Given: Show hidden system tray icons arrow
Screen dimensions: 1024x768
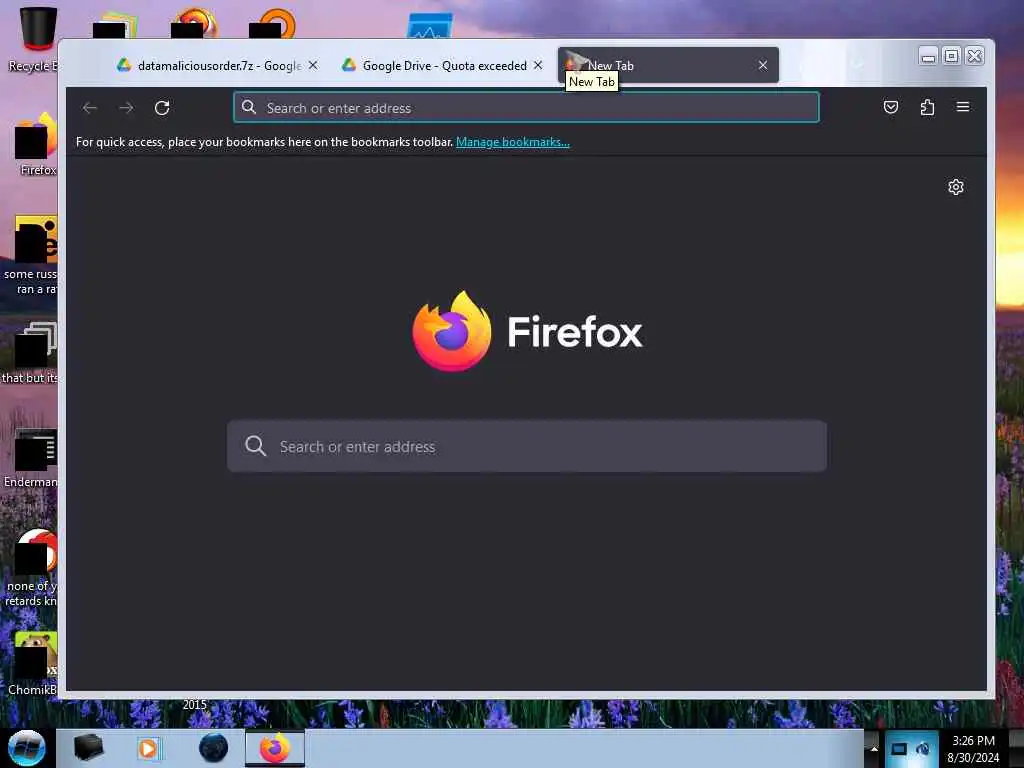Looking at the screenshot, I should [x=873, y=749].
